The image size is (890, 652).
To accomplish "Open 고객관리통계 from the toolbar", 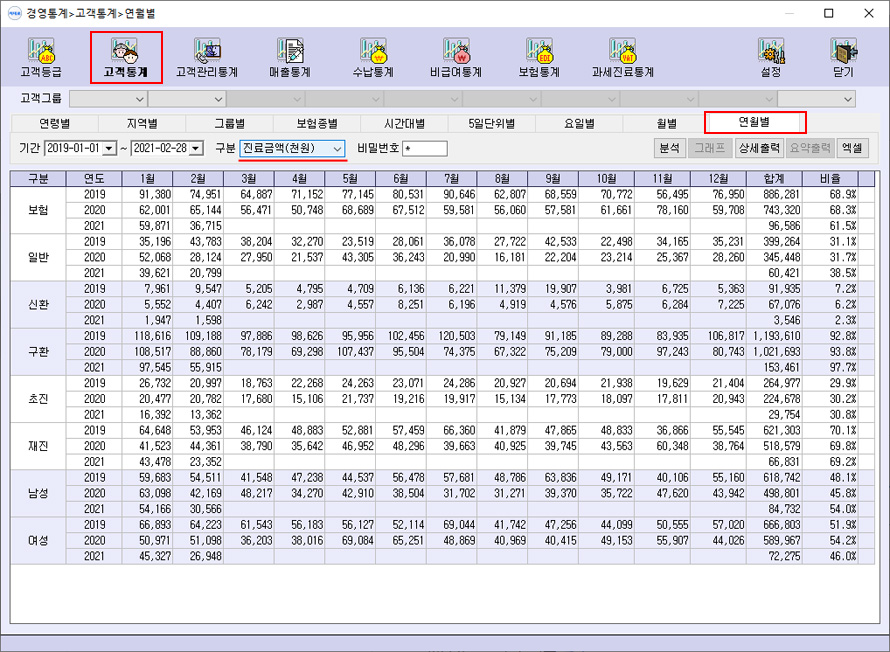I will pos(207,58).
